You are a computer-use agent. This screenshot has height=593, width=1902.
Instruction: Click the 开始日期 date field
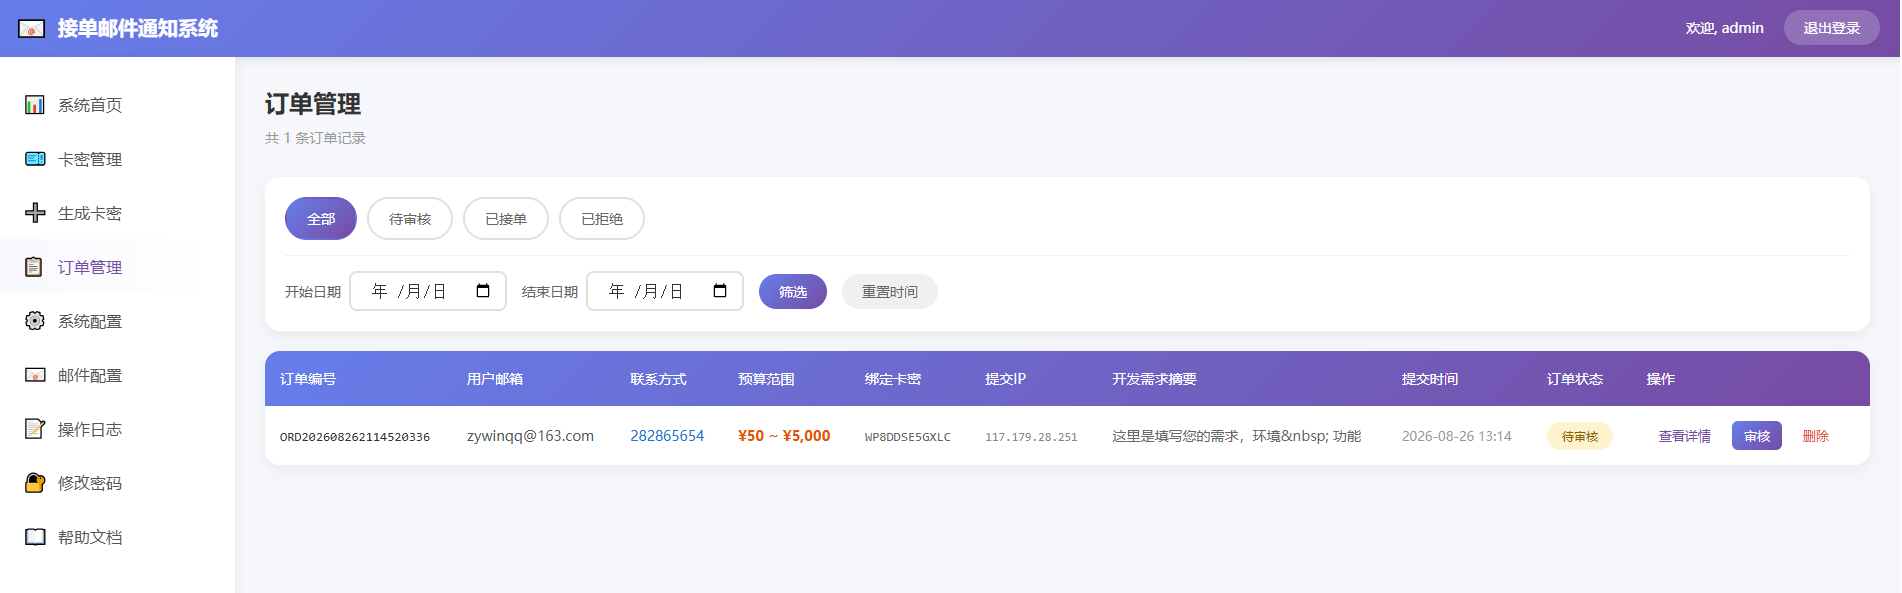click(x=428, y=291)
